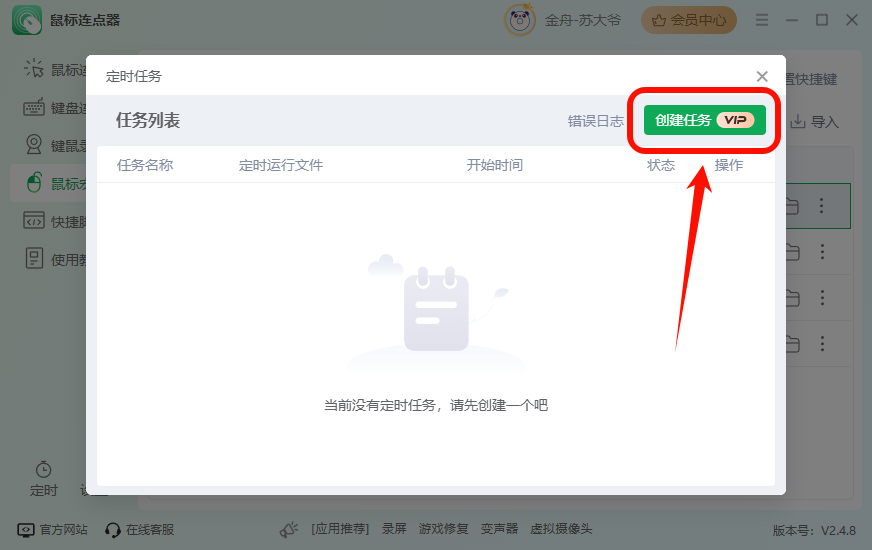Select the keyboard sidebar icon
This screenshot has width=872, height=550.
point(34,107)
